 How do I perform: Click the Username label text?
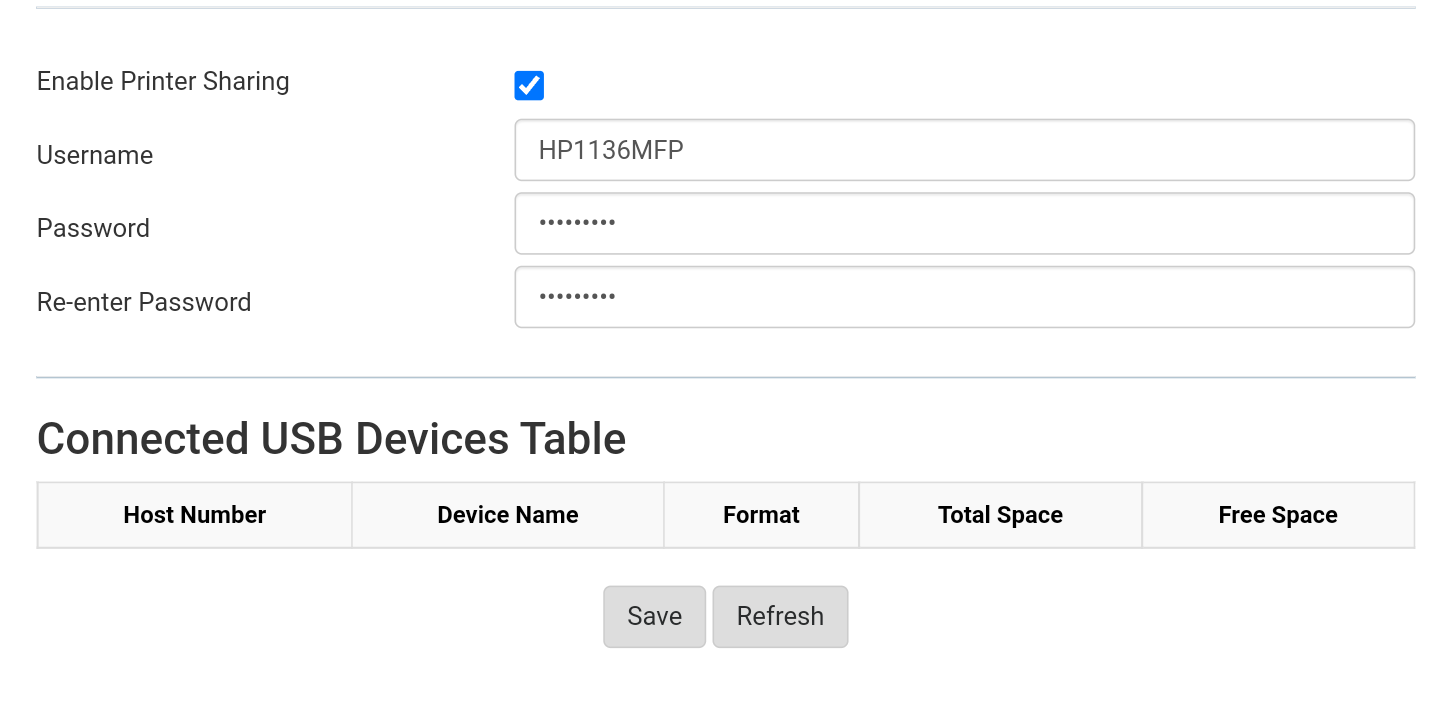[x=95, y=155]
